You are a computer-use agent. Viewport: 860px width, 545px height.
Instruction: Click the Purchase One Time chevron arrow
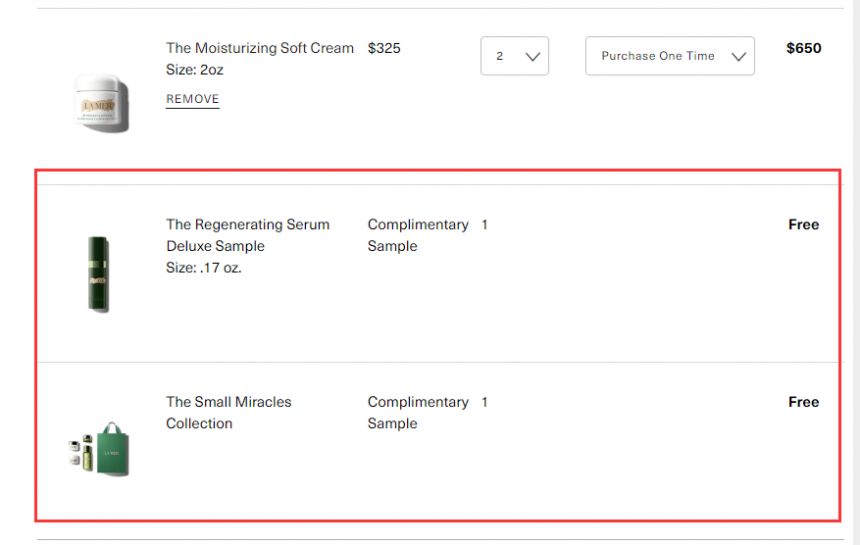click(739, 56)
